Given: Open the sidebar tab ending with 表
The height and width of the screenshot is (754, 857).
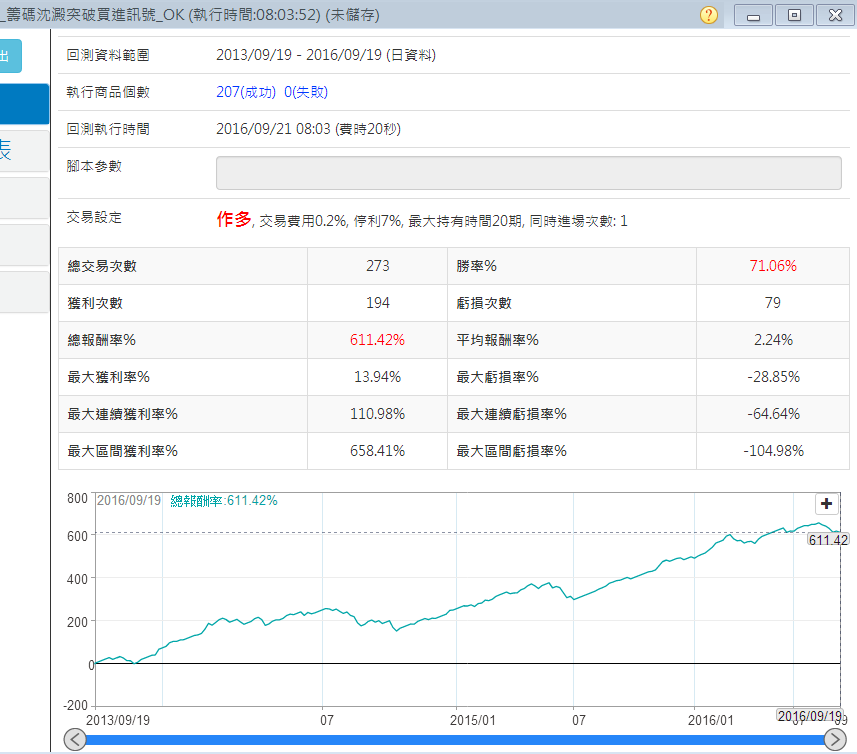Looking at the screenshot, I should (24, 151).
